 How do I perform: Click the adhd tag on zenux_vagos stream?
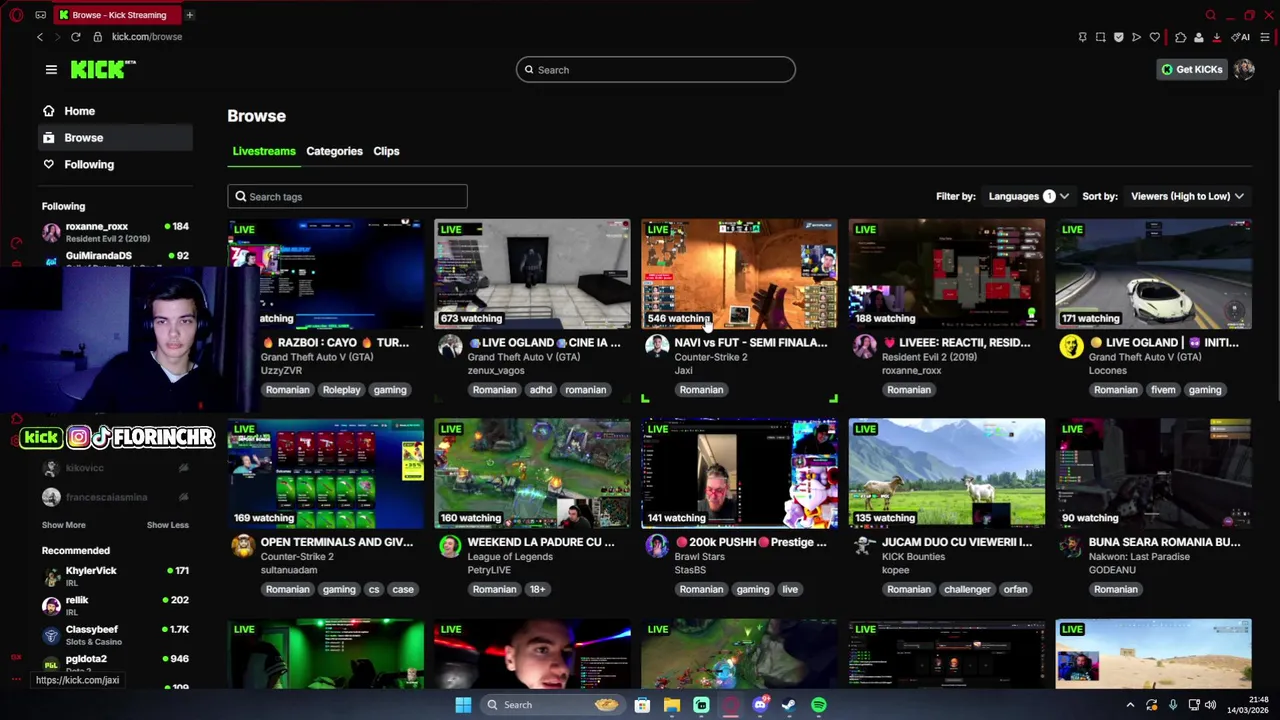tap(540, 390)
